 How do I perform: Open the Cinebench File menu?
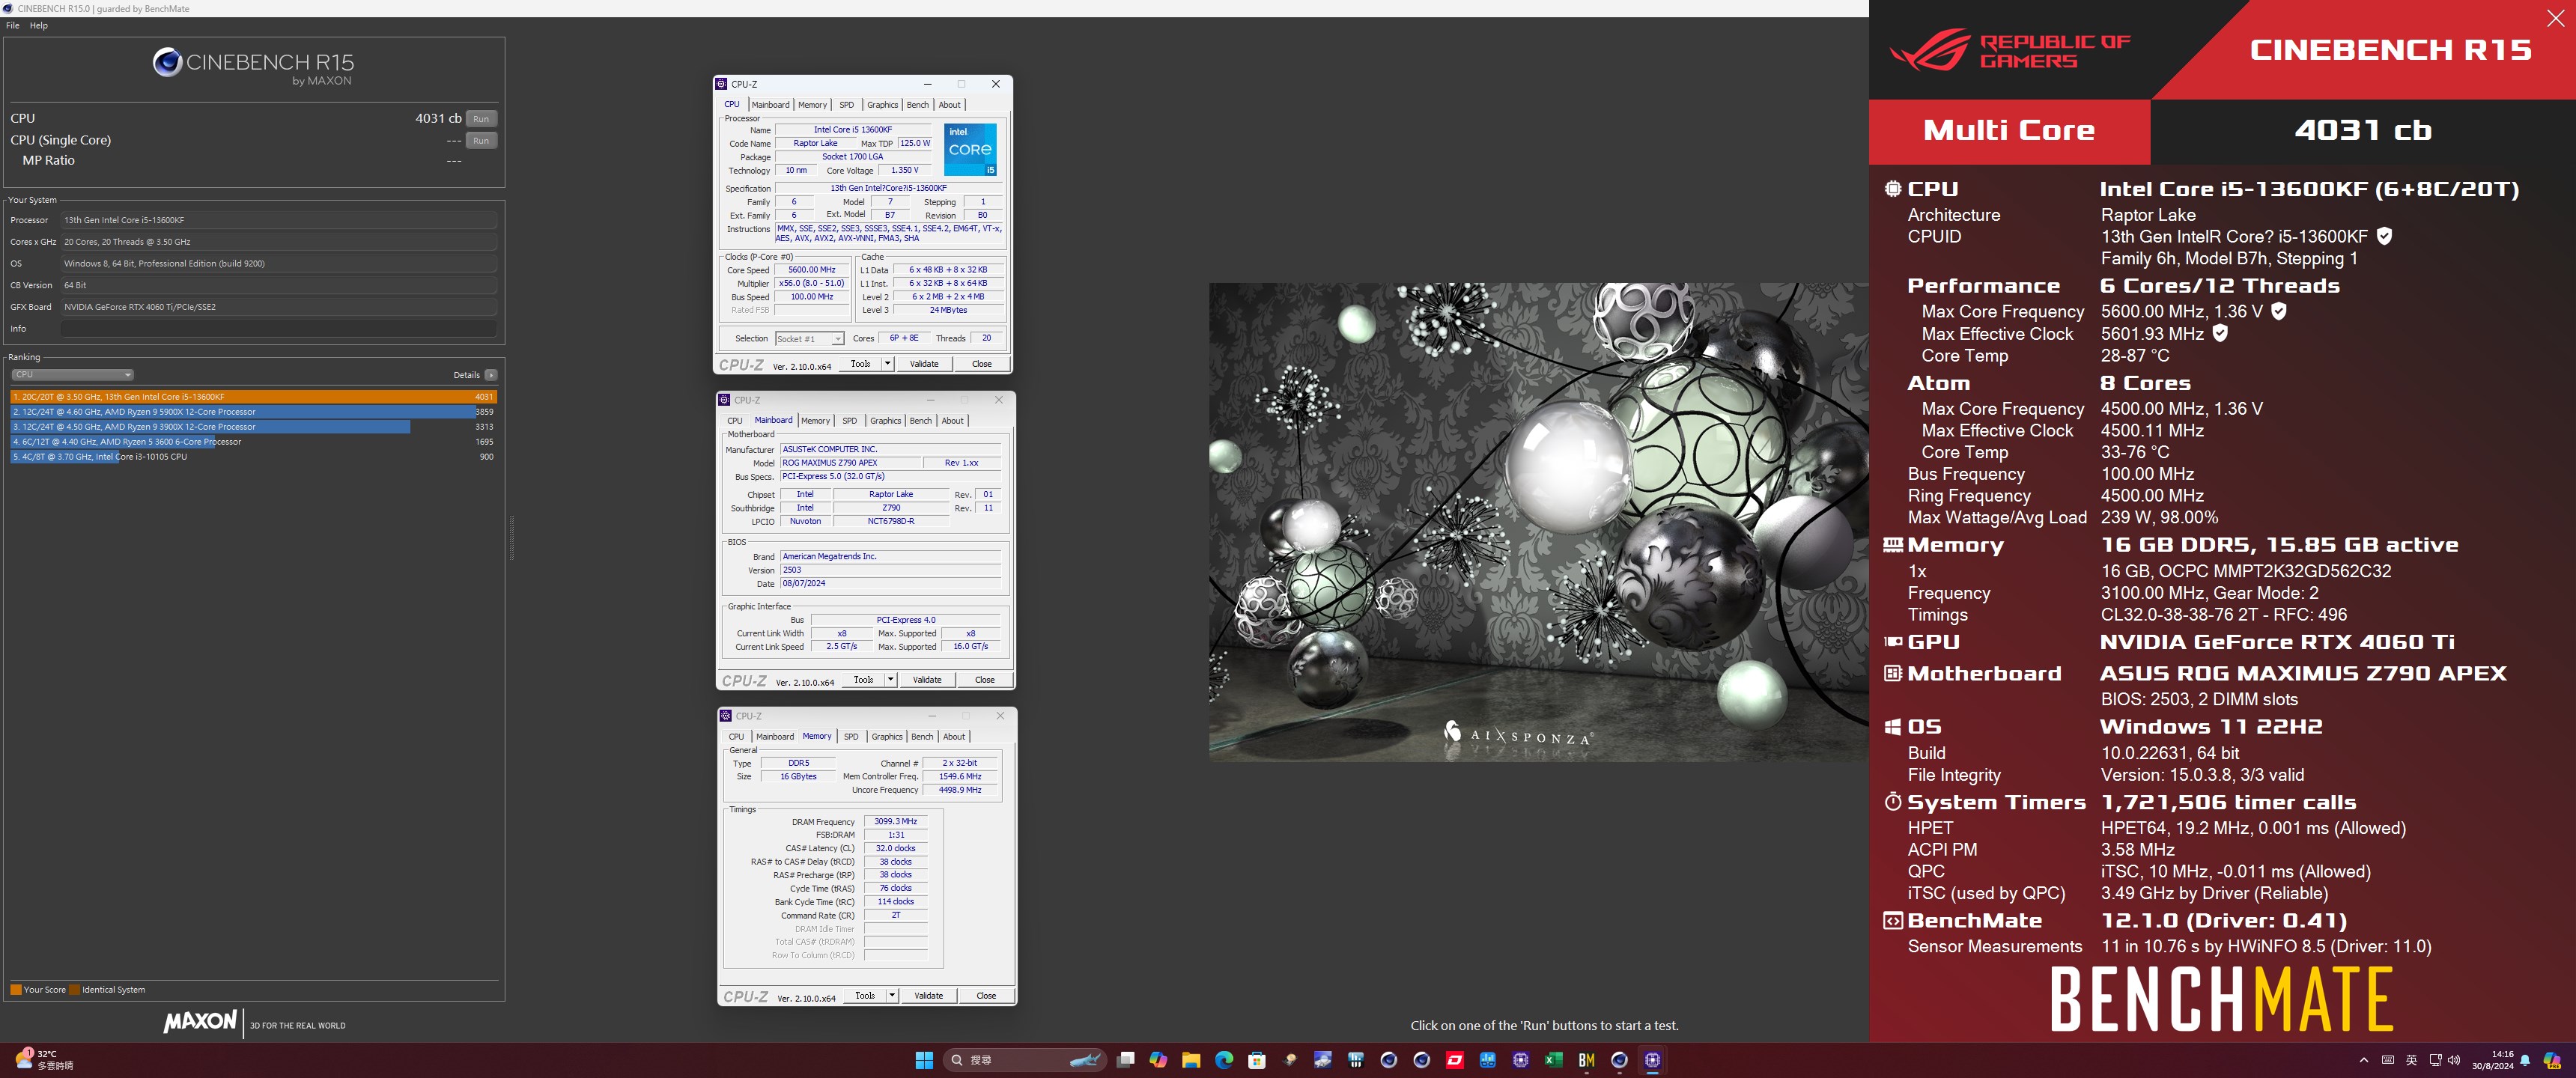click(13, 26)
